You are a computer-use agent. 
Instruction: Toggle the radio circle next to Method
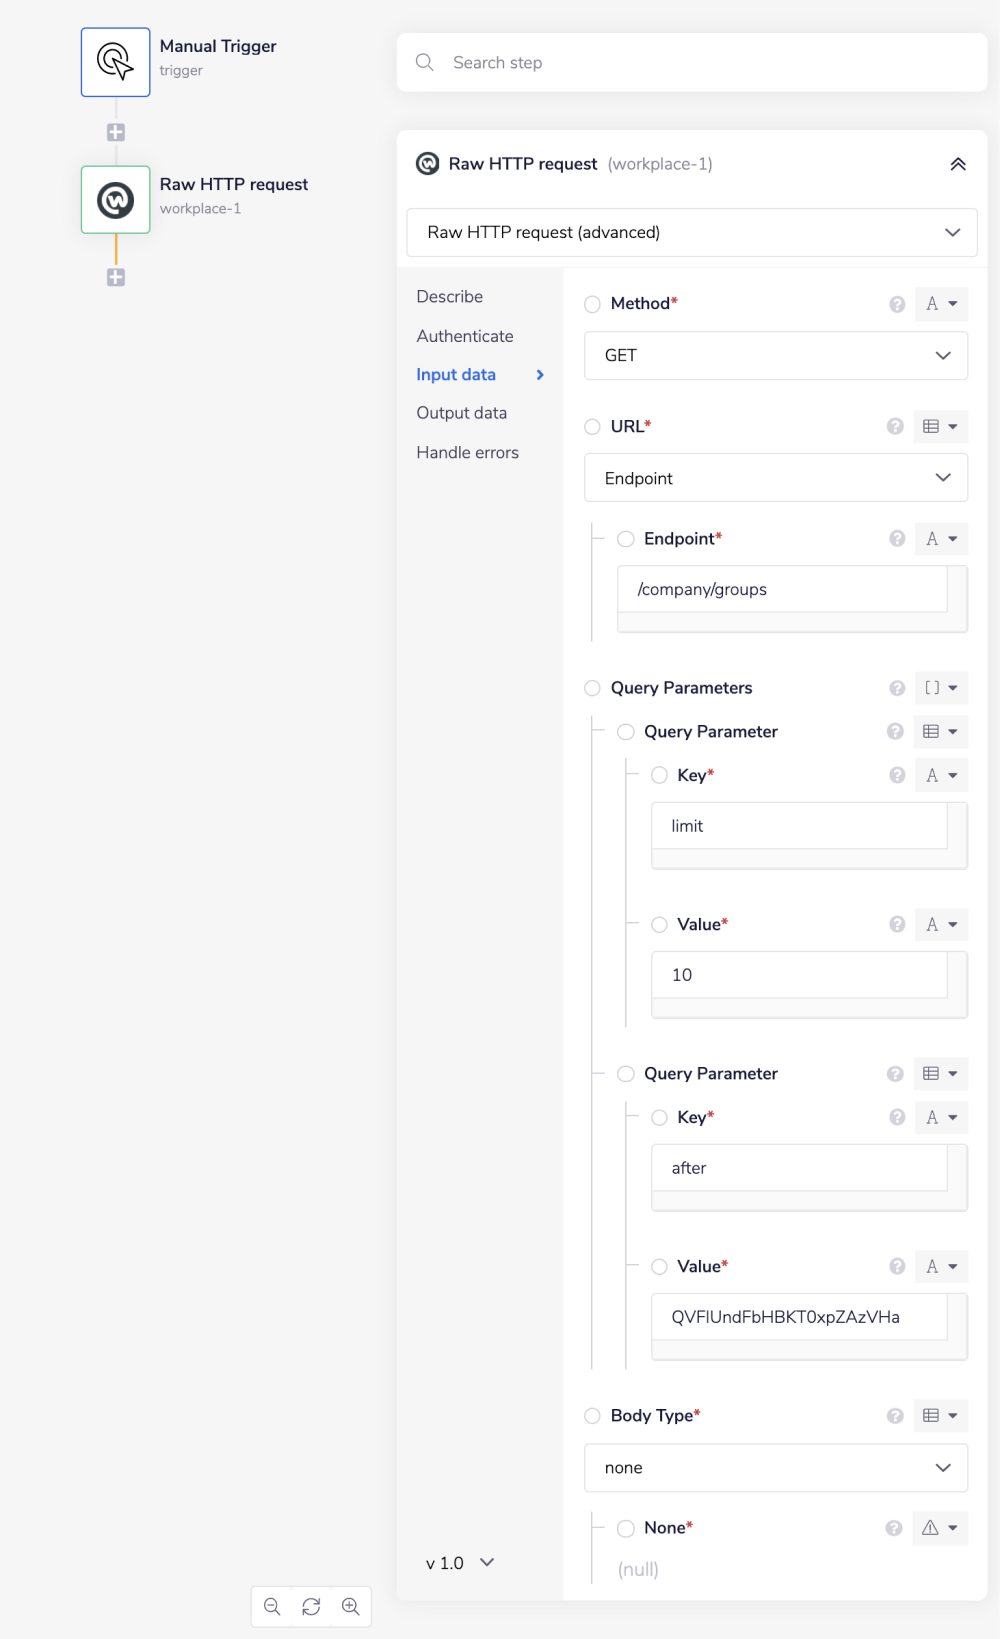pos(593,304)
